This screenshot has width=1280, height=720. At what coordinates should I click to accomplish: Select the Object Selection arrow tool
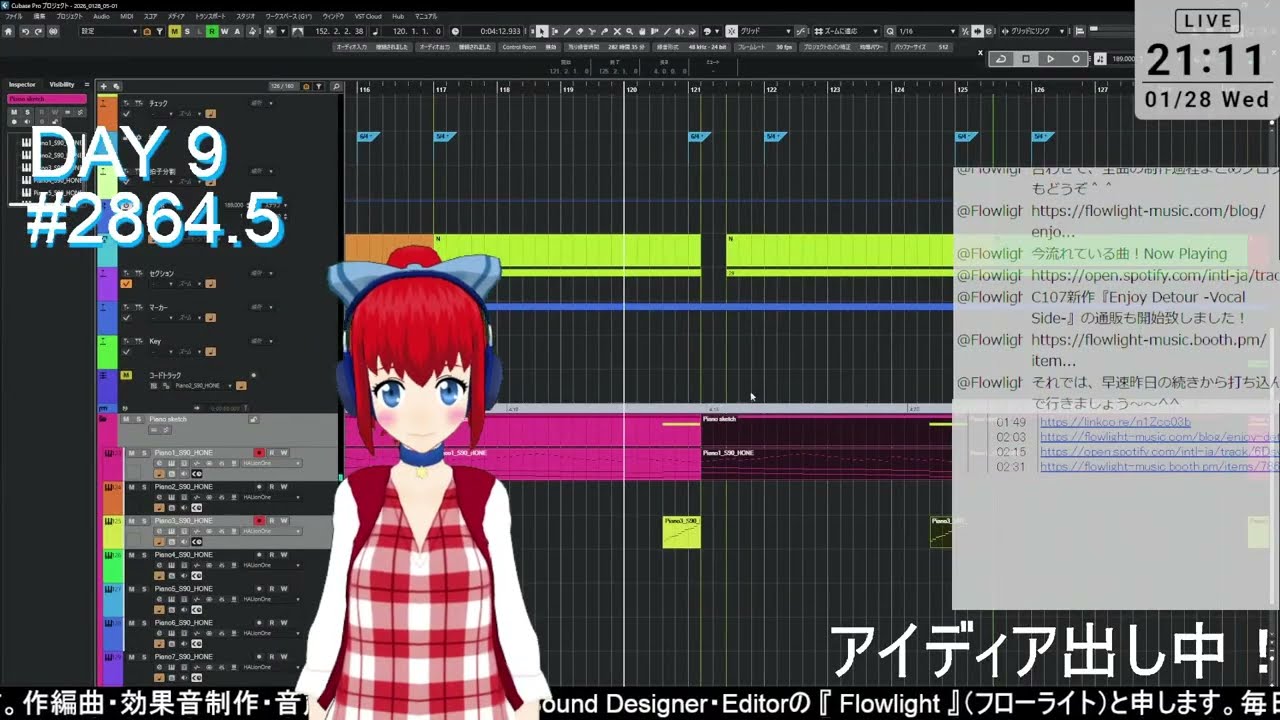542,31
